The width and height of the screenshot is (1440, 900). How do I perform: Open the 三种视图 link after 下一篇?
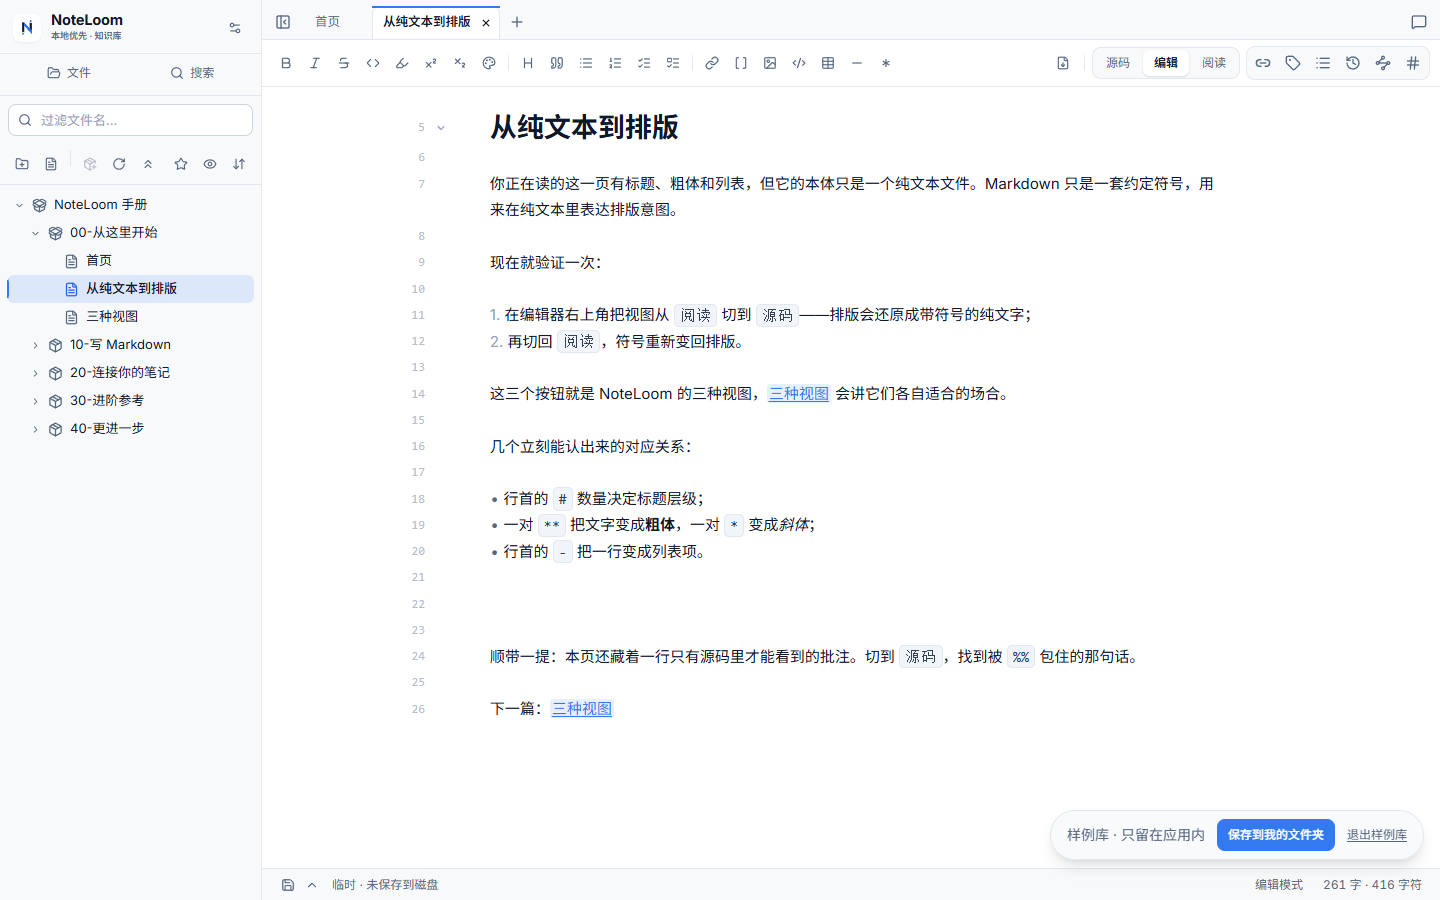point(582,709)
